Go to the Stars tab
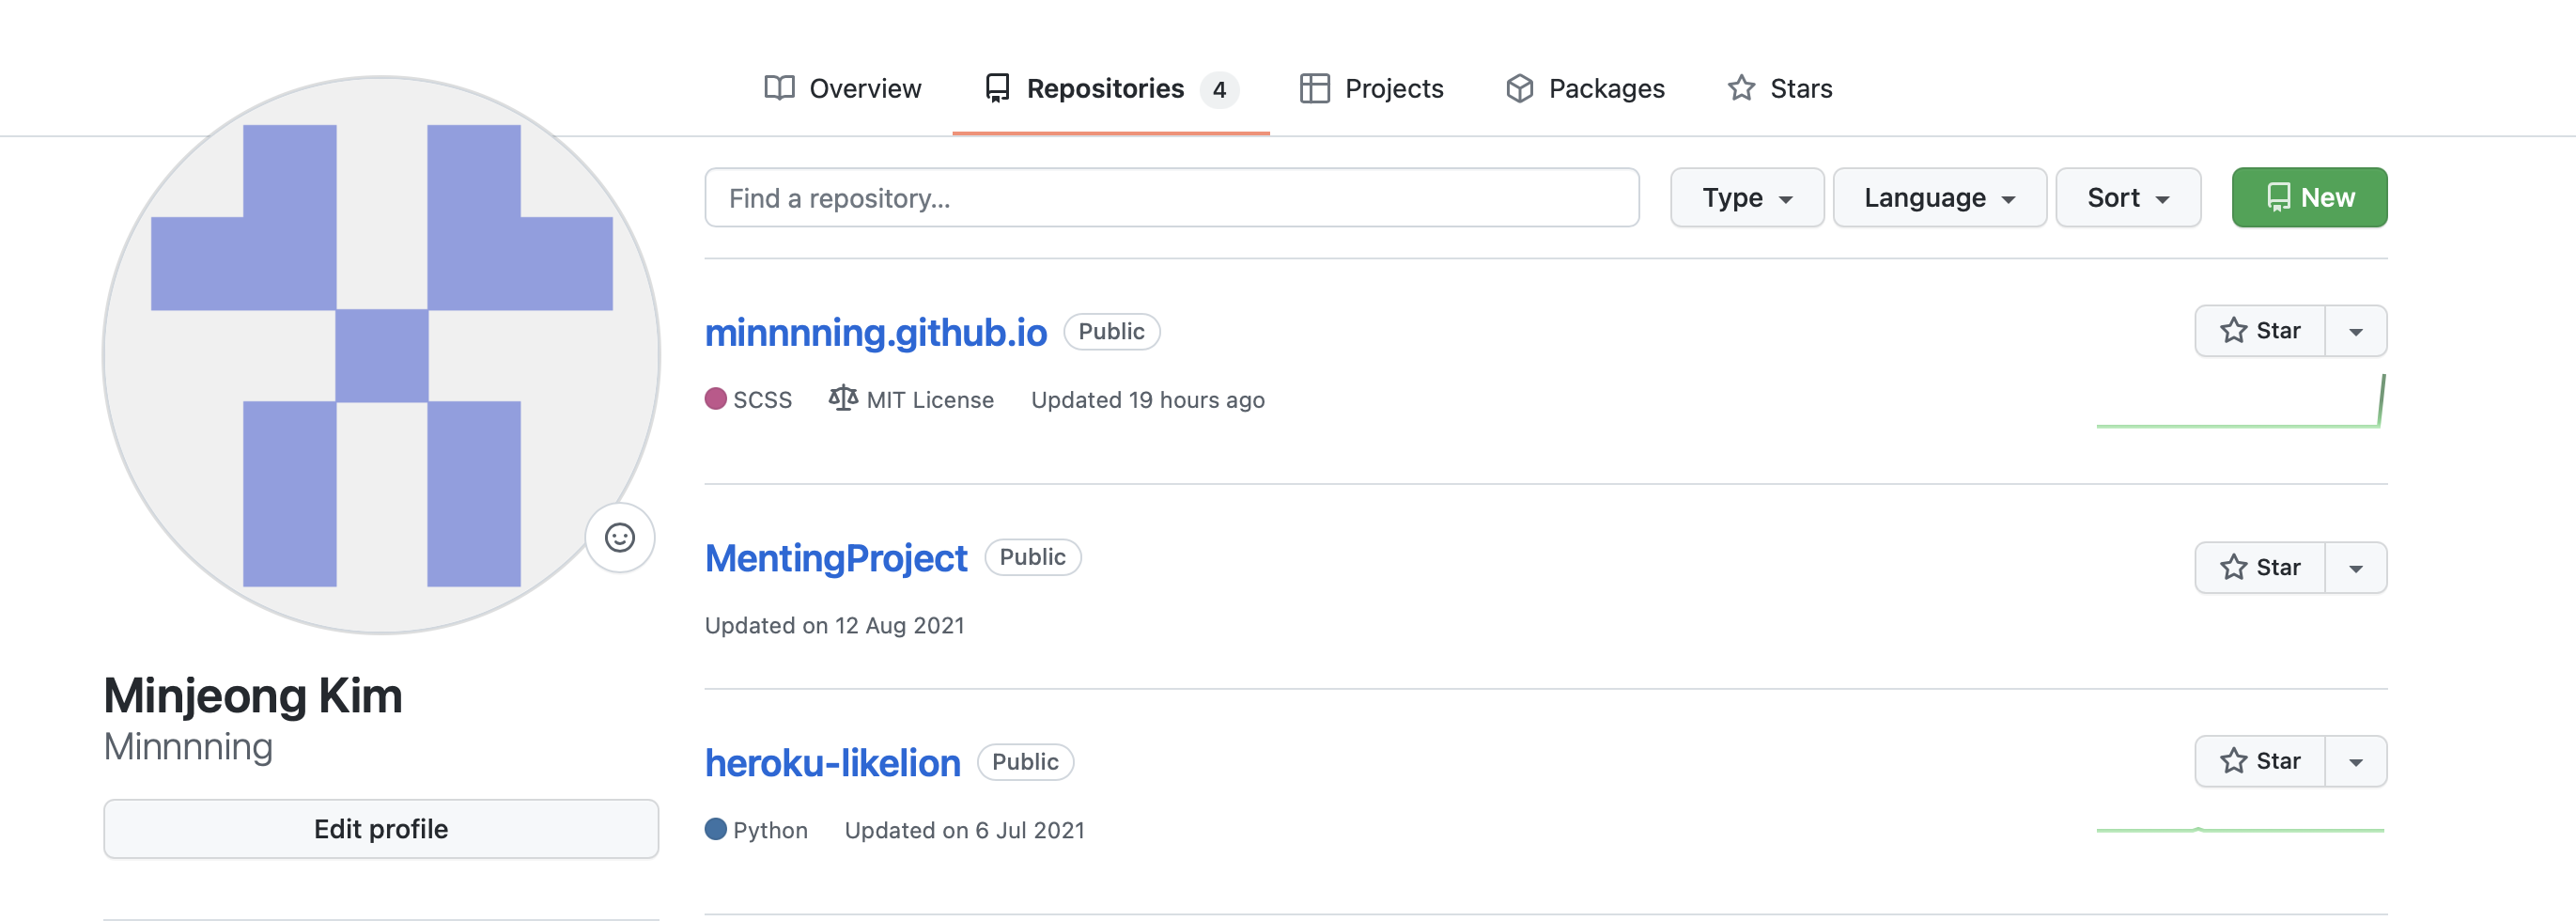This screenshot has height=921, width=2576. coord(1780,89)
